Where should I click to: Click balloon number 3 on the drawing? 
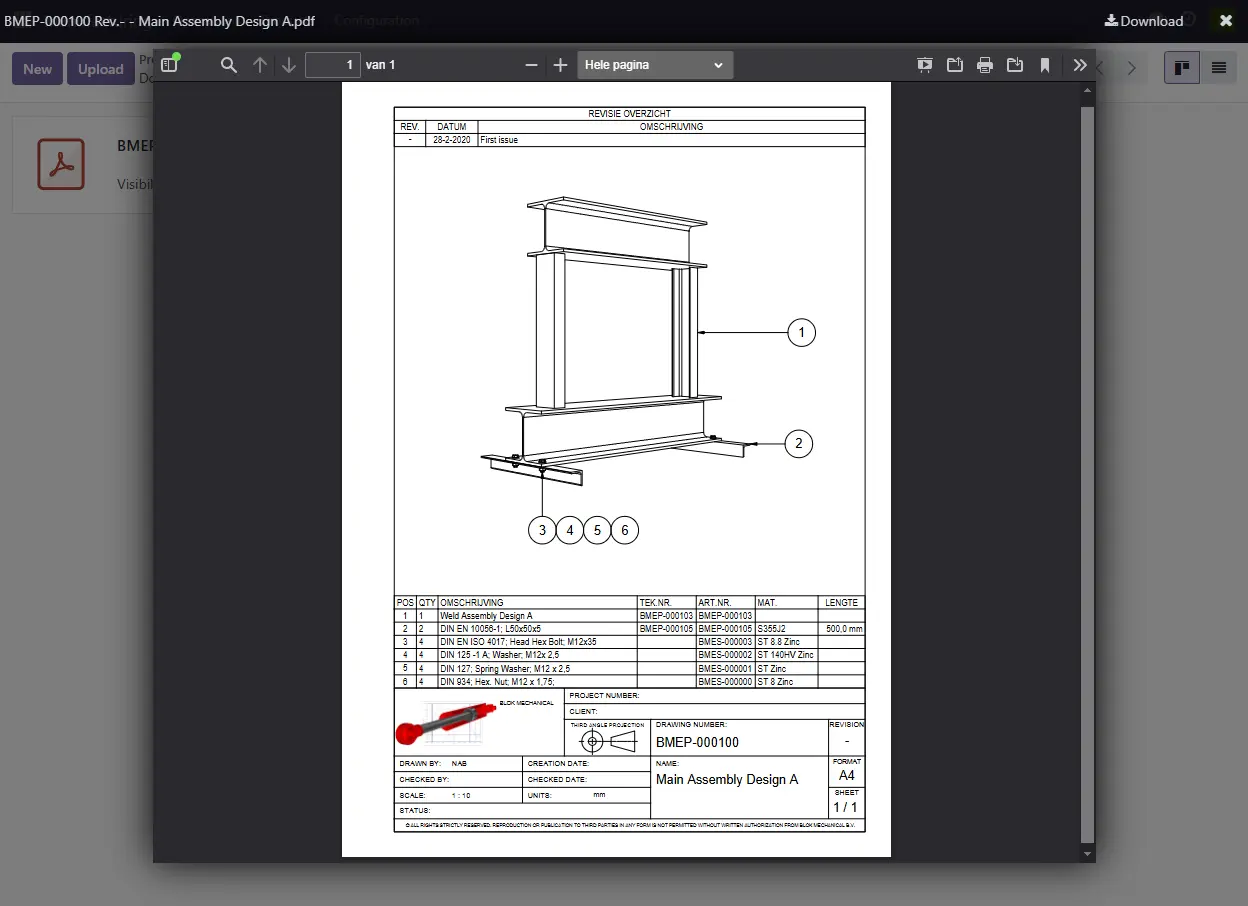pos(542,530)
